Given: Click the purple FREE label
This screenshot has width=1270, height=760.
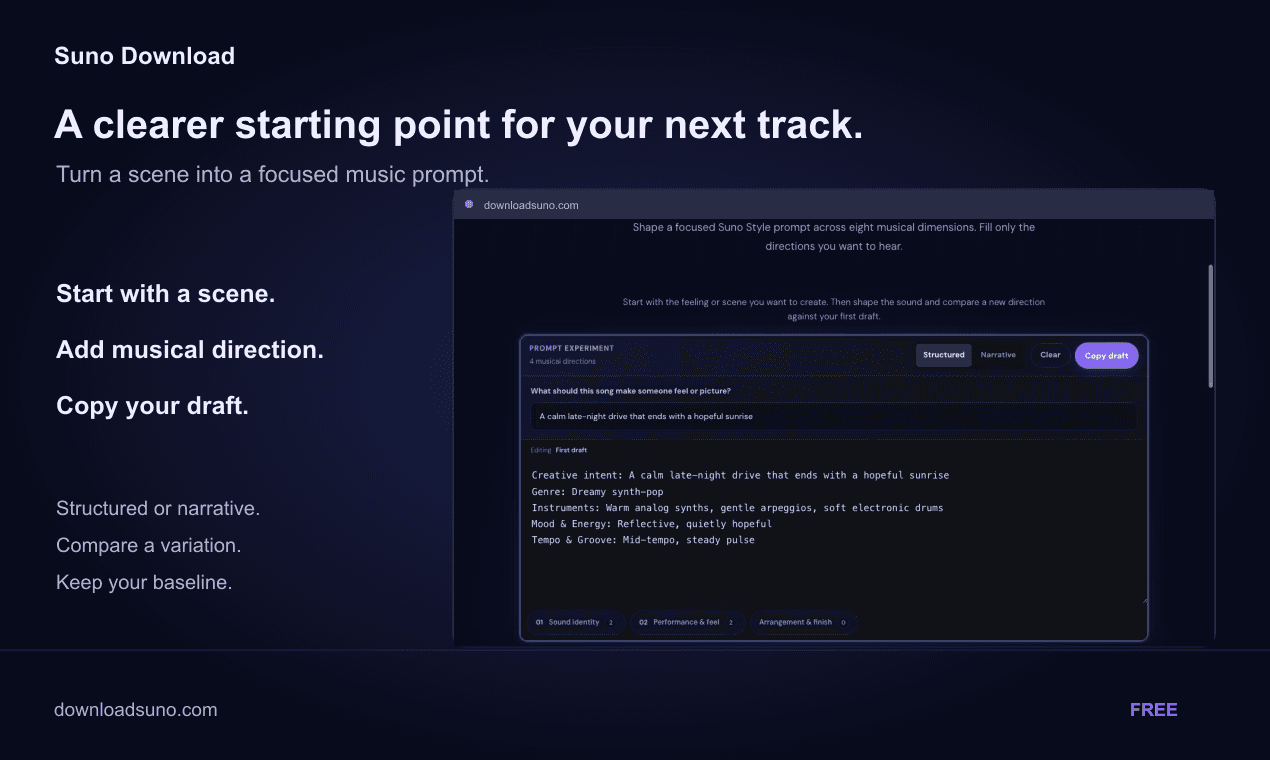Looking at the screenshot, I should 1154,710.
